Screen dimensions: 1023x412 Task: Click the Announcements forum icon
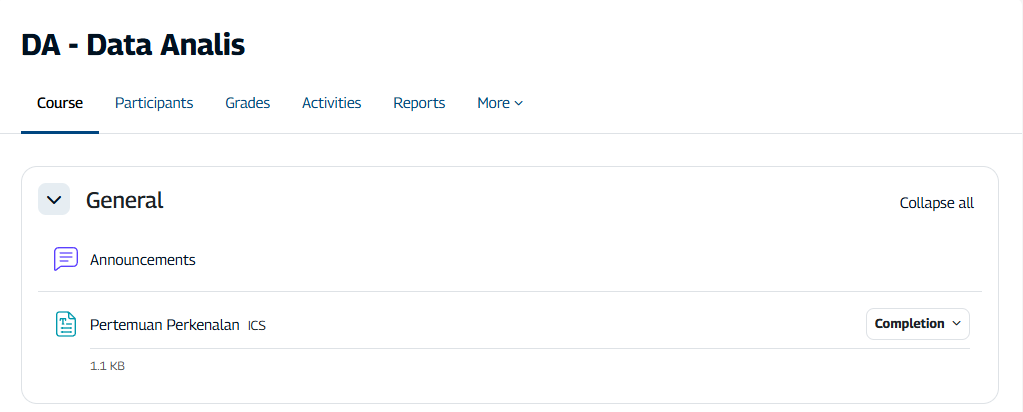(65, 259)
